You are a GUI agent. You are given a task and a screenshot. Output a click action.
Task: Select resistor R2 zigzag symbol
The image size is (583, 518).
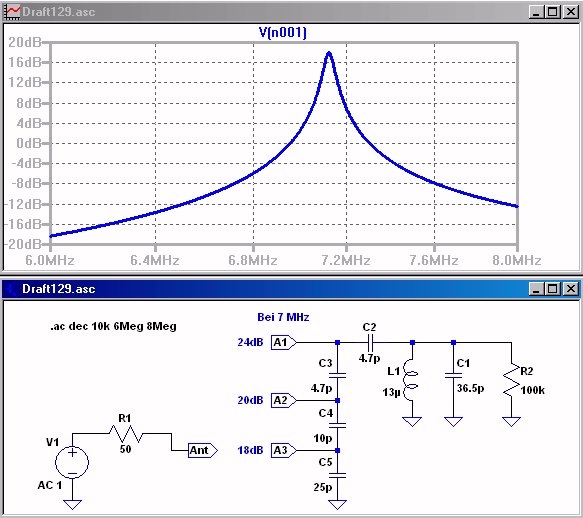(511, 380)
